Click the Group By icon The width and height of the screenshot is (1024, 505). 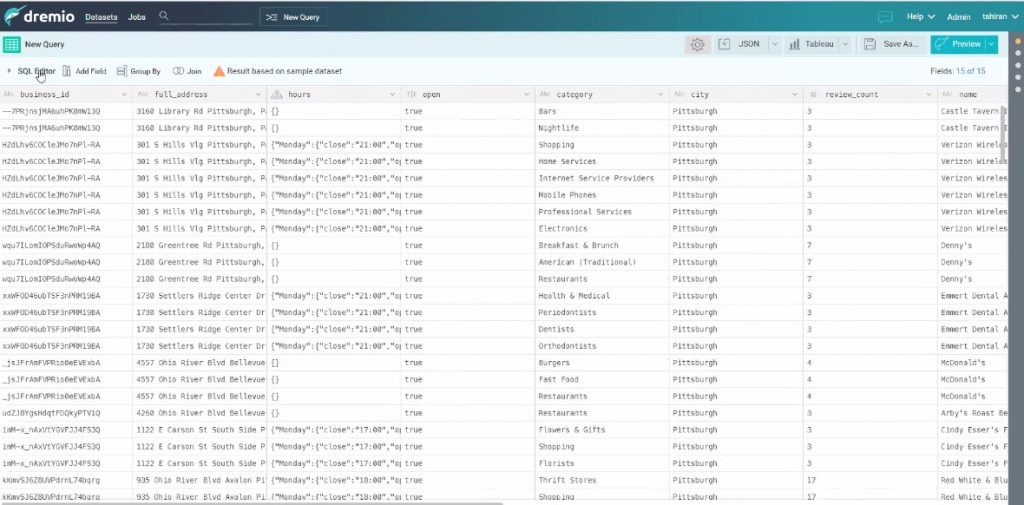point(121,71)
